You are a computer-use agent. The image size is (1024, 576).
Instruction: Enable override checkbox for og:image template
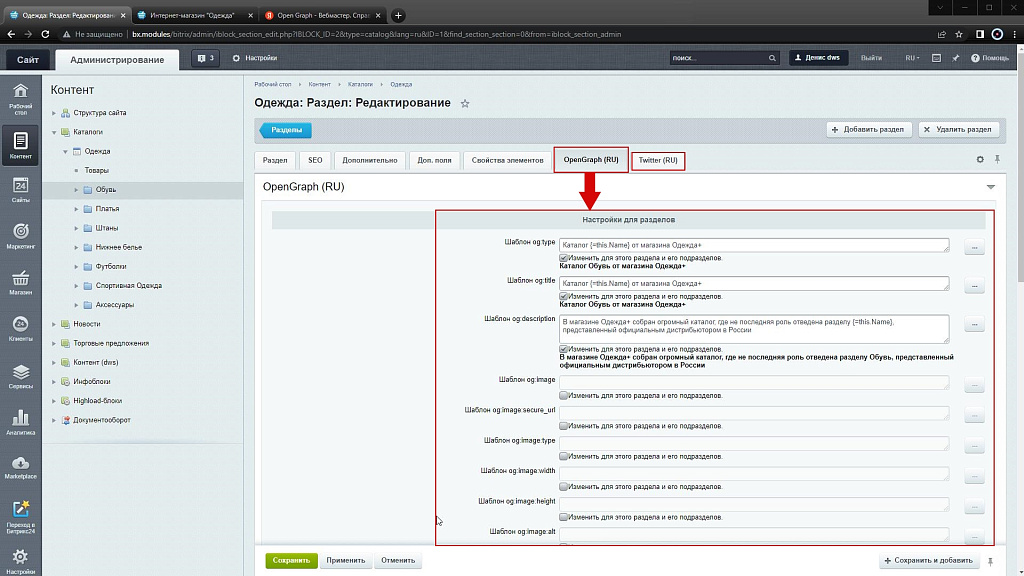[564, 395]
